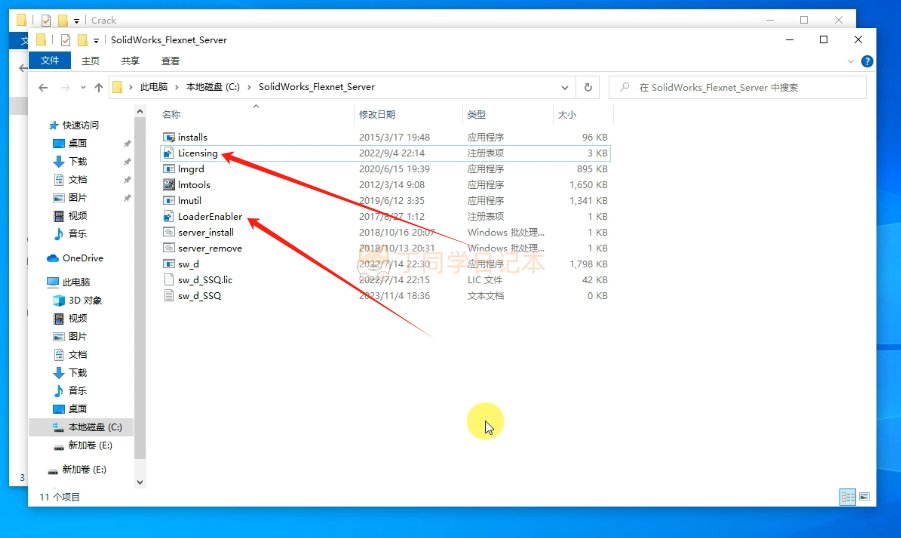901x538 pixels.
Task: Open the address bar history dropdown
Action: (565, 87)
